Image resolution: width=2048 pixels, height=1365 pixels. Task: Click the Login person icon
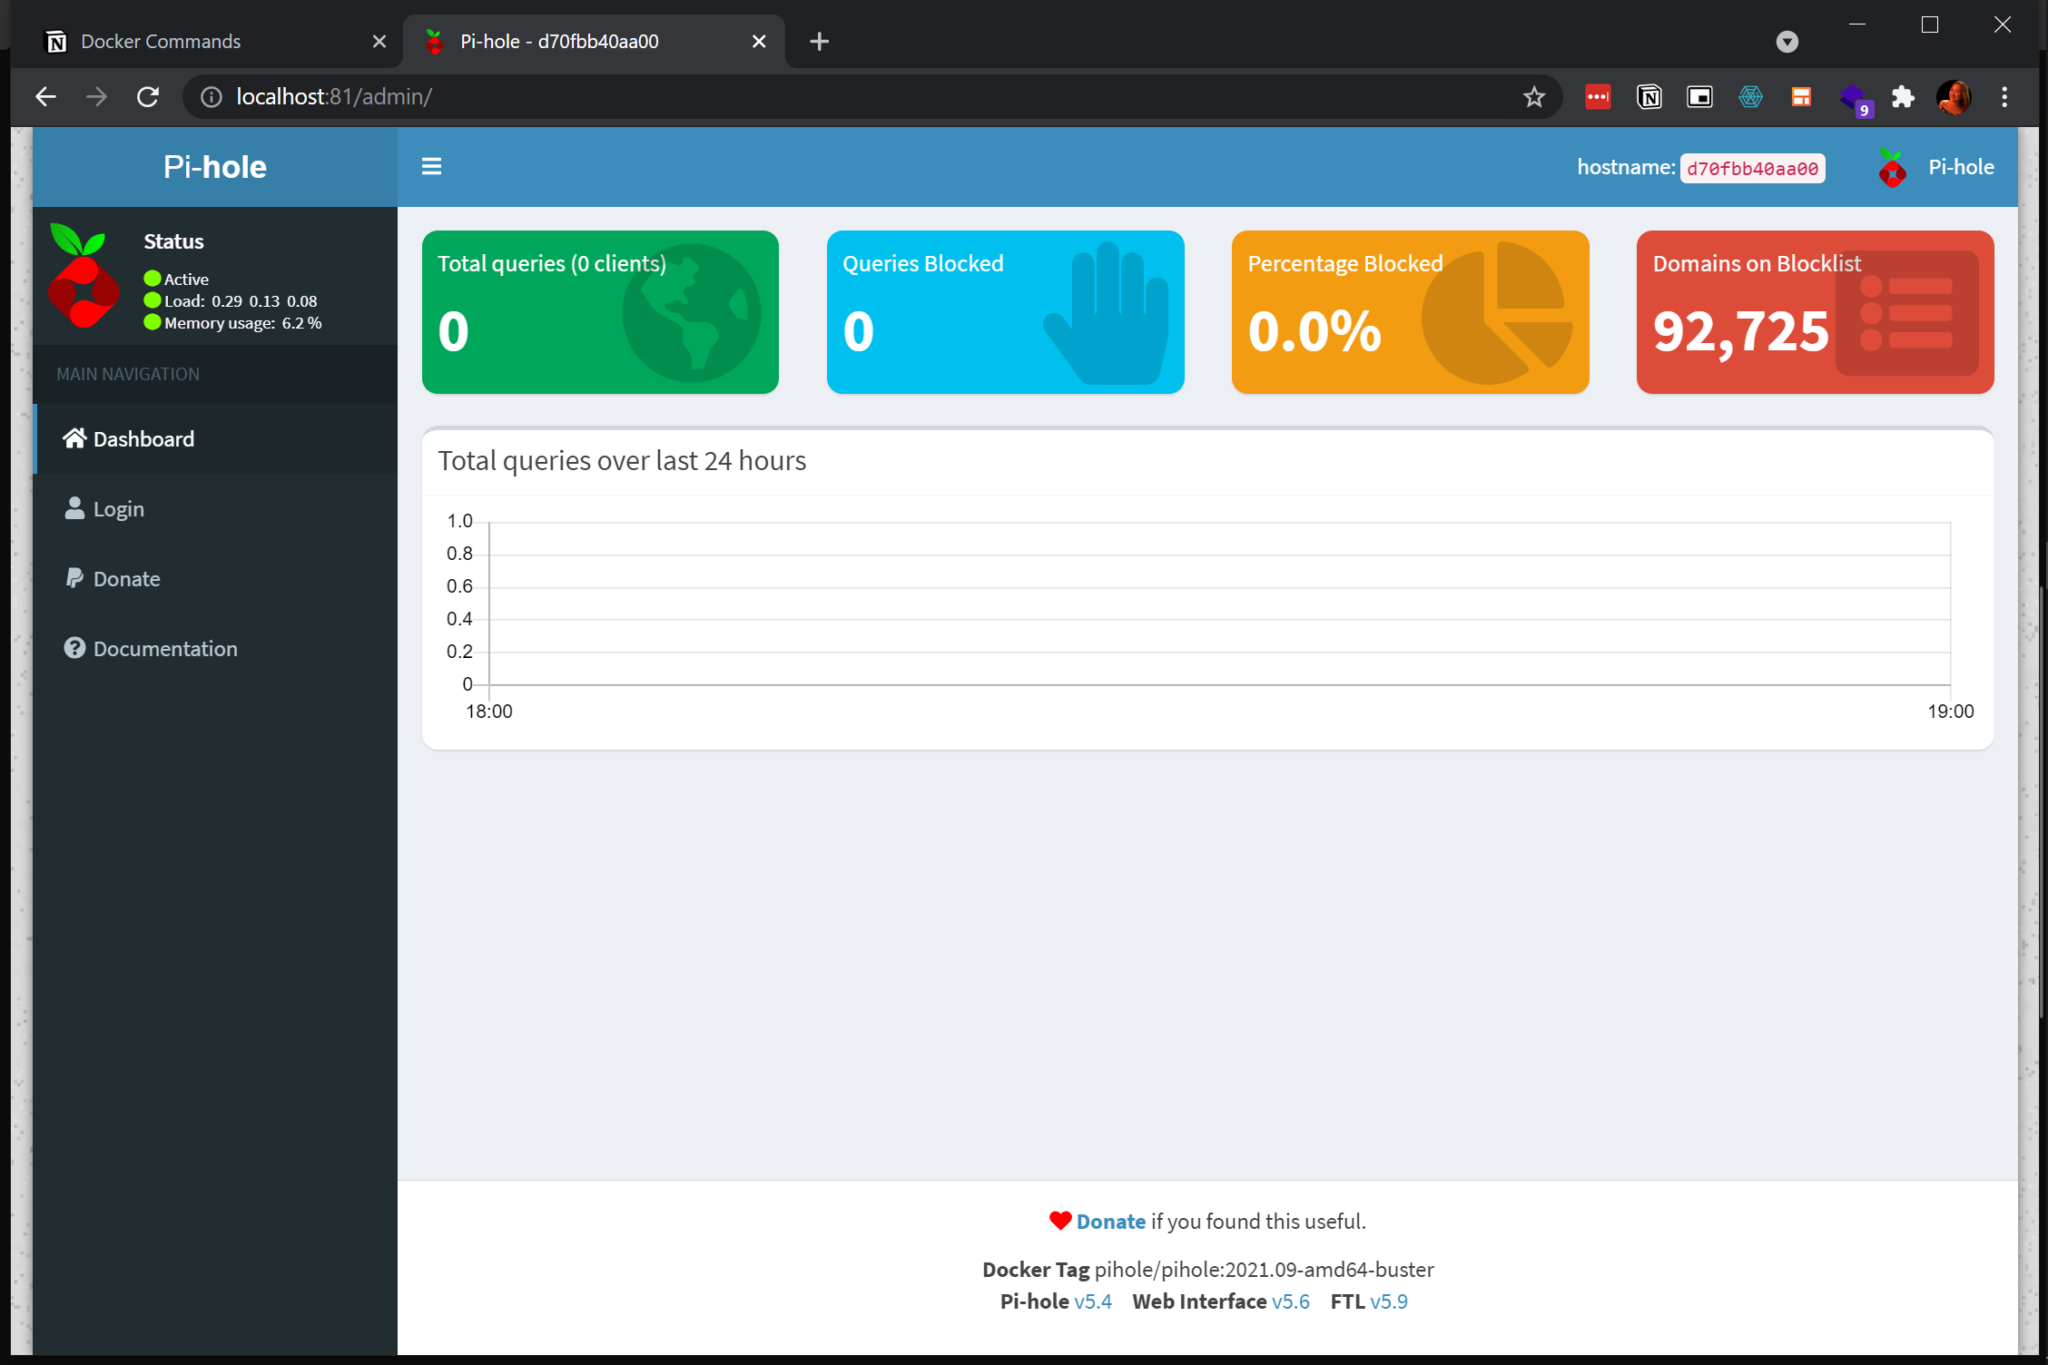(x=74, y=508)
